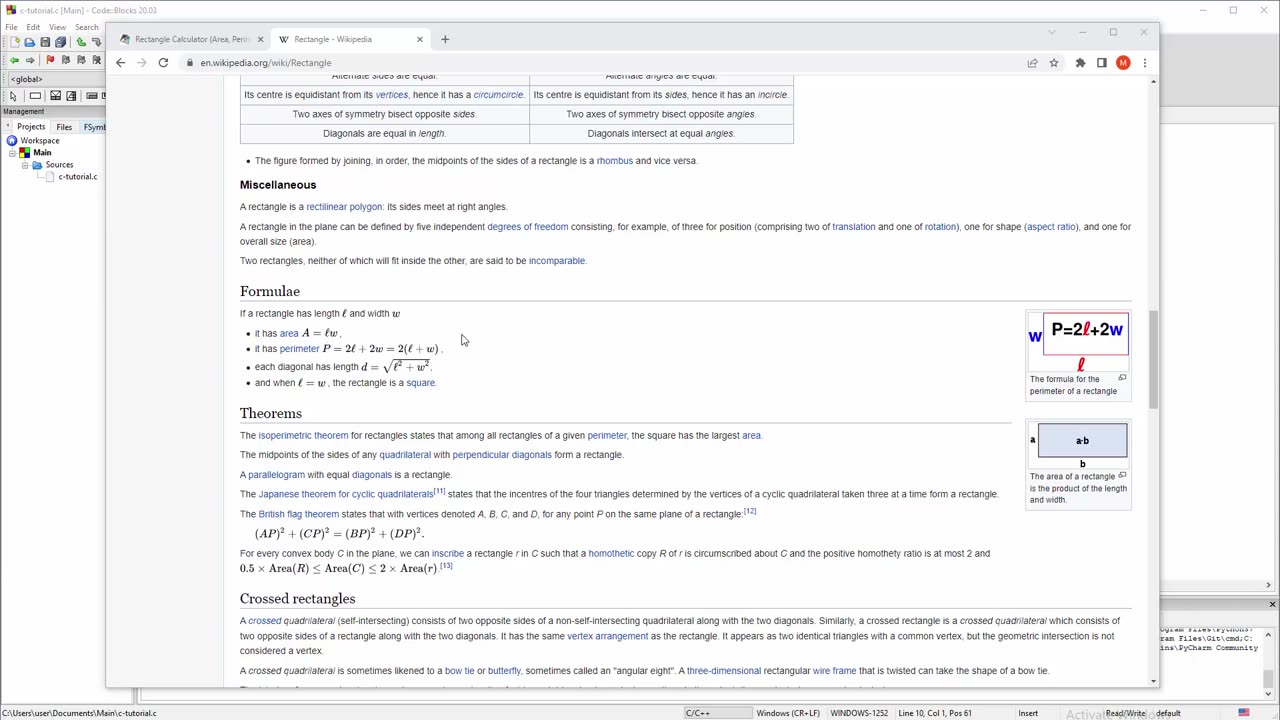The height and width of the screenshot is (720, 1280).
Task: Click the New file icon in Code::Blocks toolbar
Action: coord(14,42)
